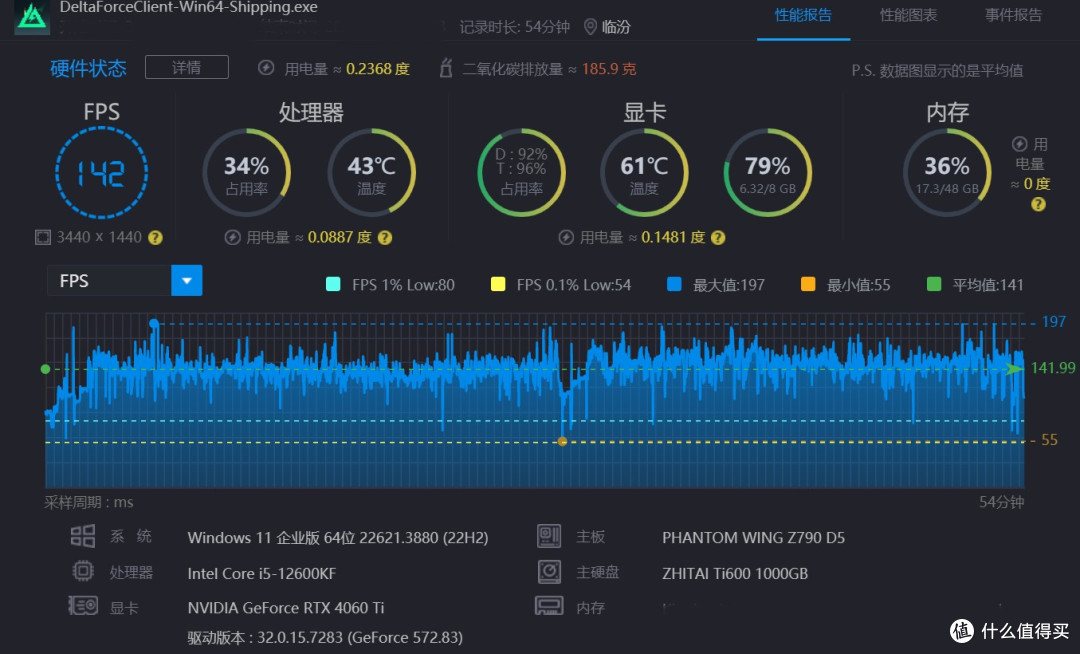Screen dimensions: 1080x654
Task: Click power icon next to 0.1481 度
Action: coord(566,238)
